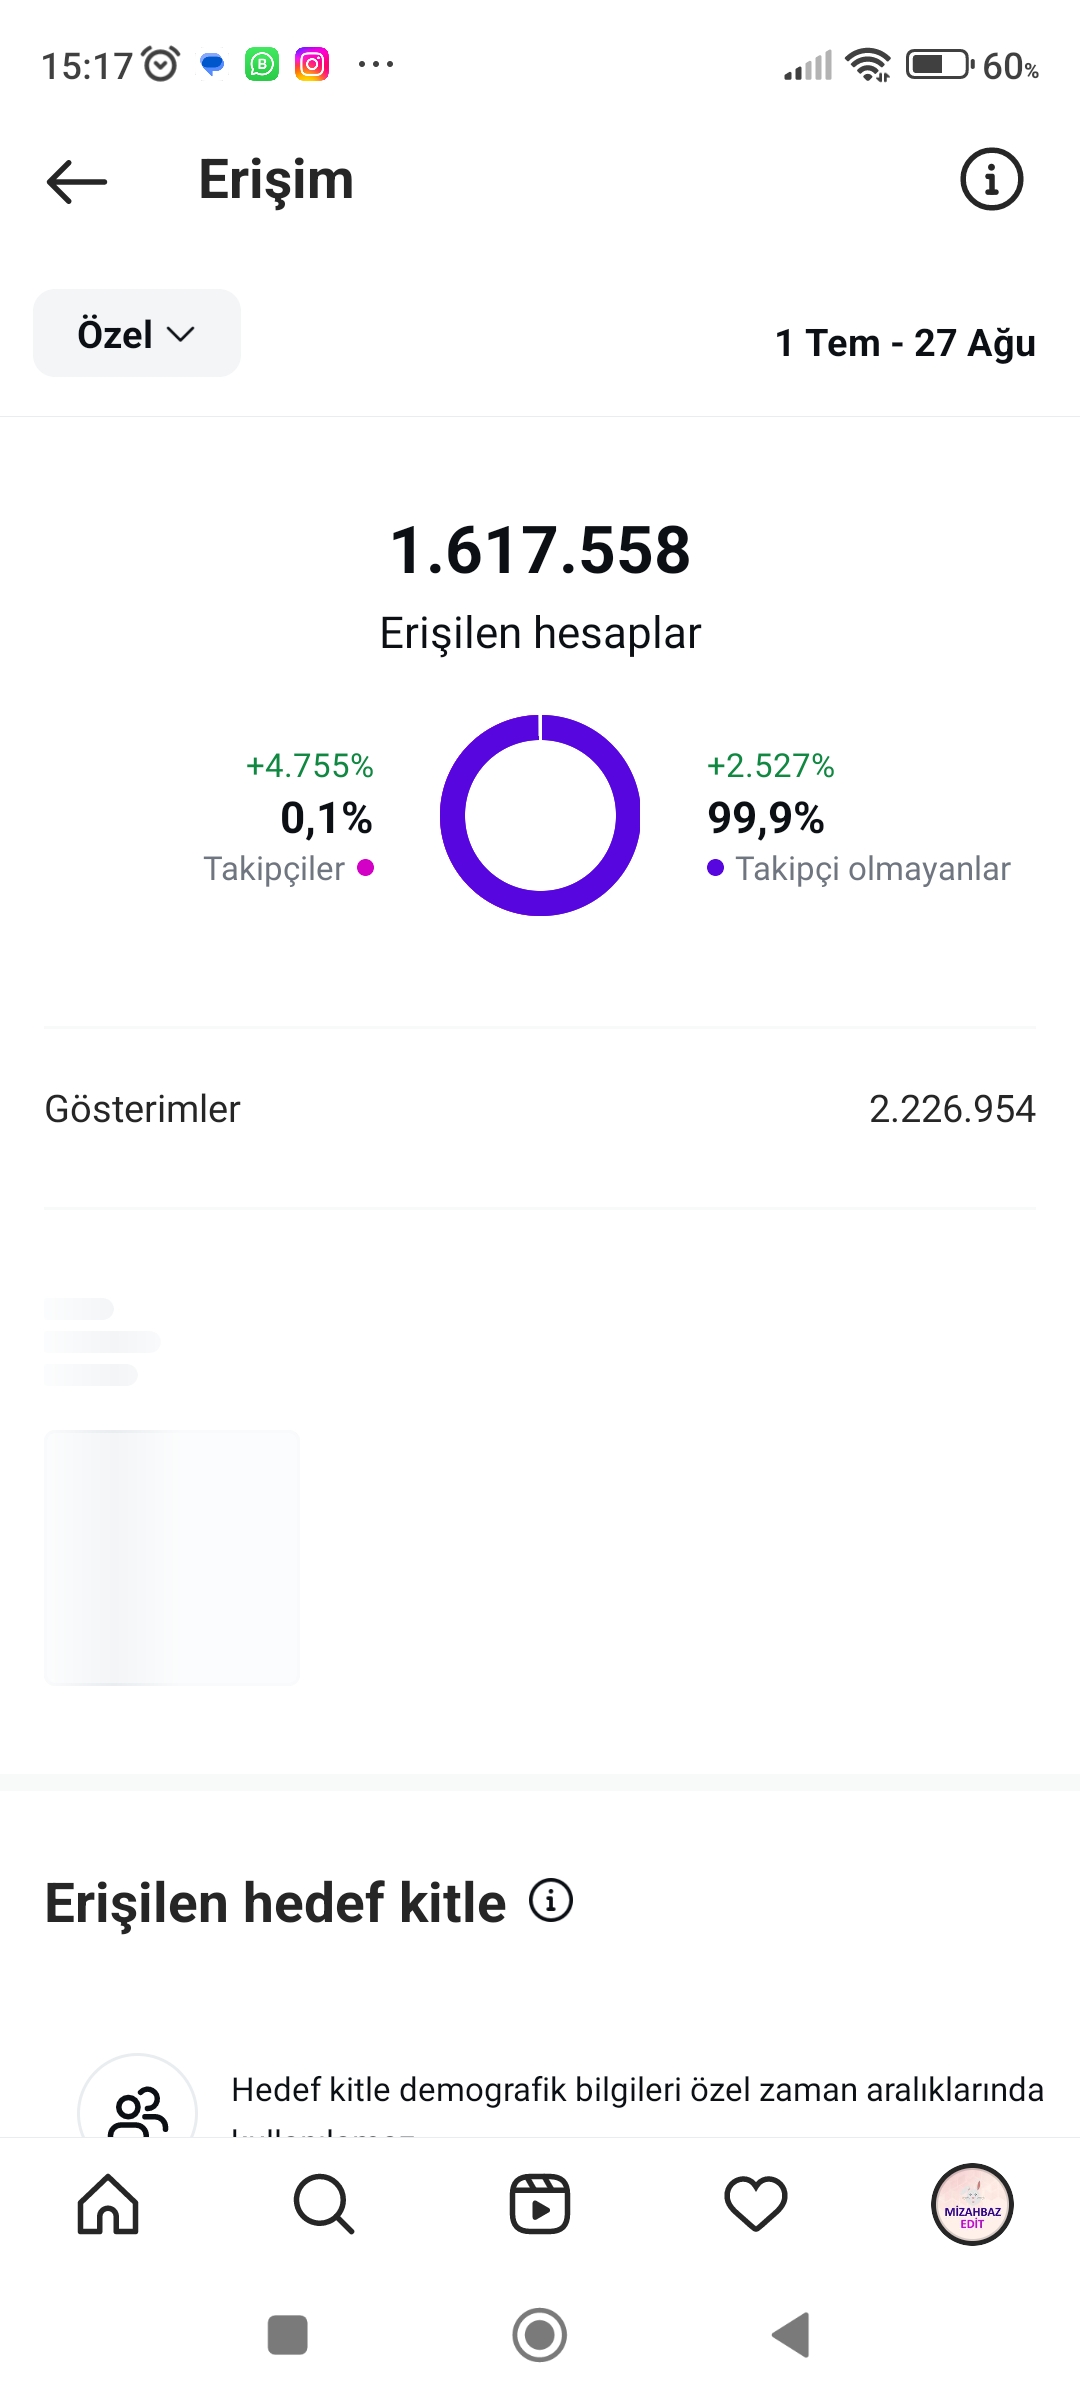Open the Search magnifier icon
This screenshot has height=2400, width=1080.
pyautogui.click(x=324, y=2204)
